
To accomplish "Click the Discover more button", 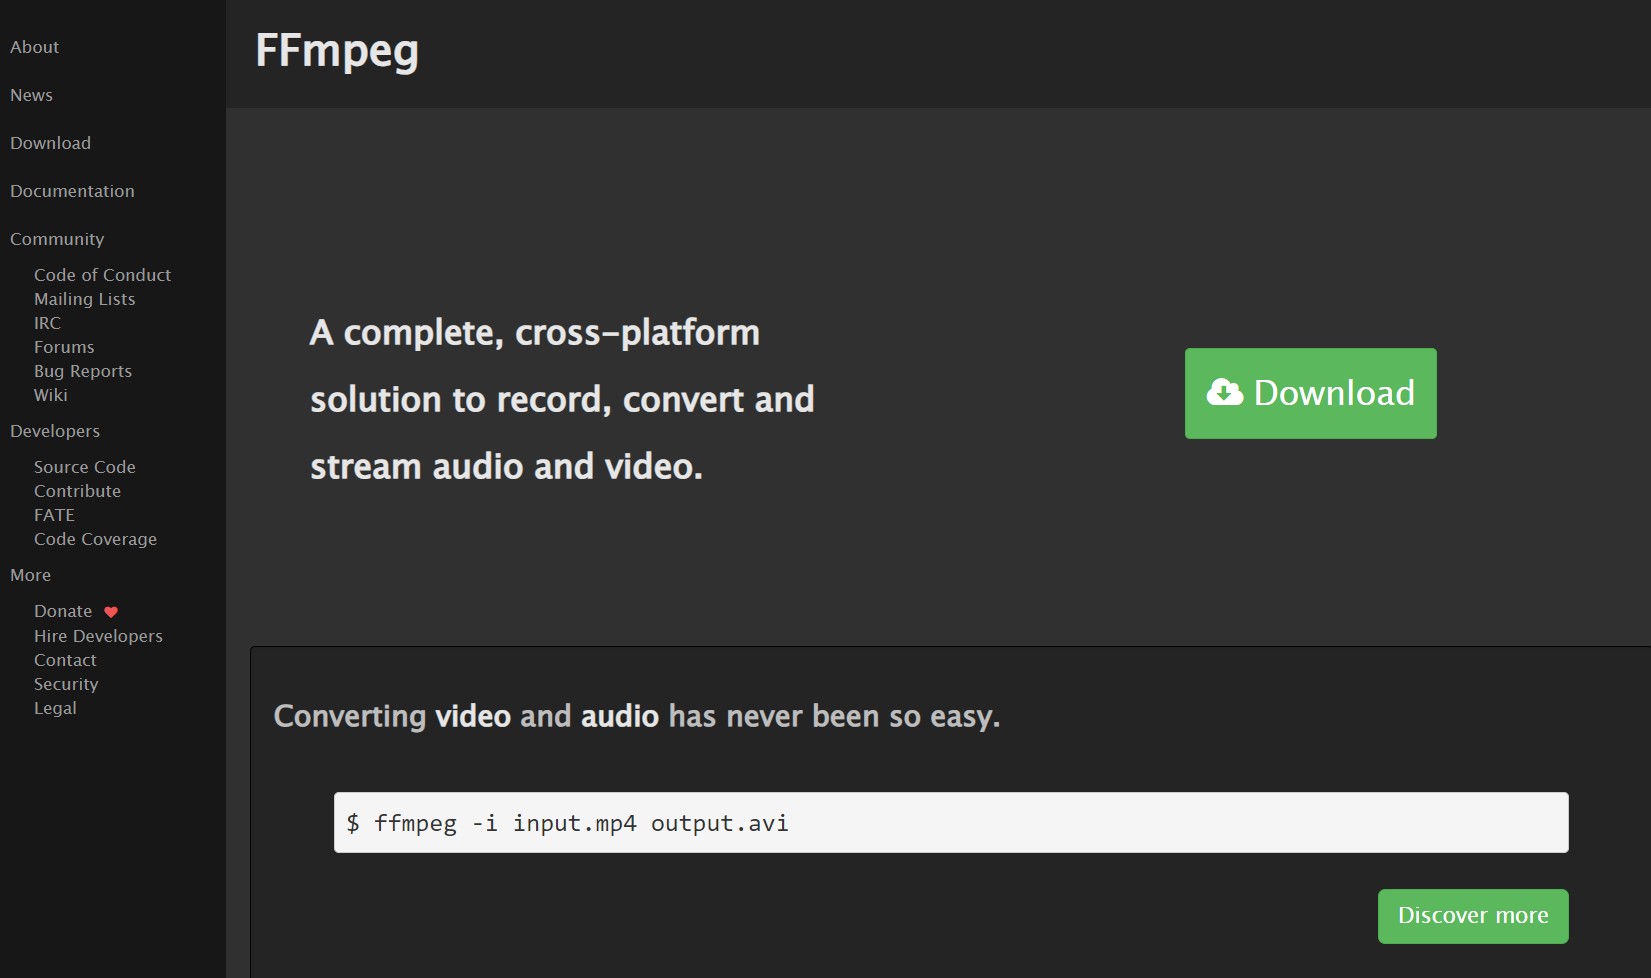I will (x=1473, y=916).
